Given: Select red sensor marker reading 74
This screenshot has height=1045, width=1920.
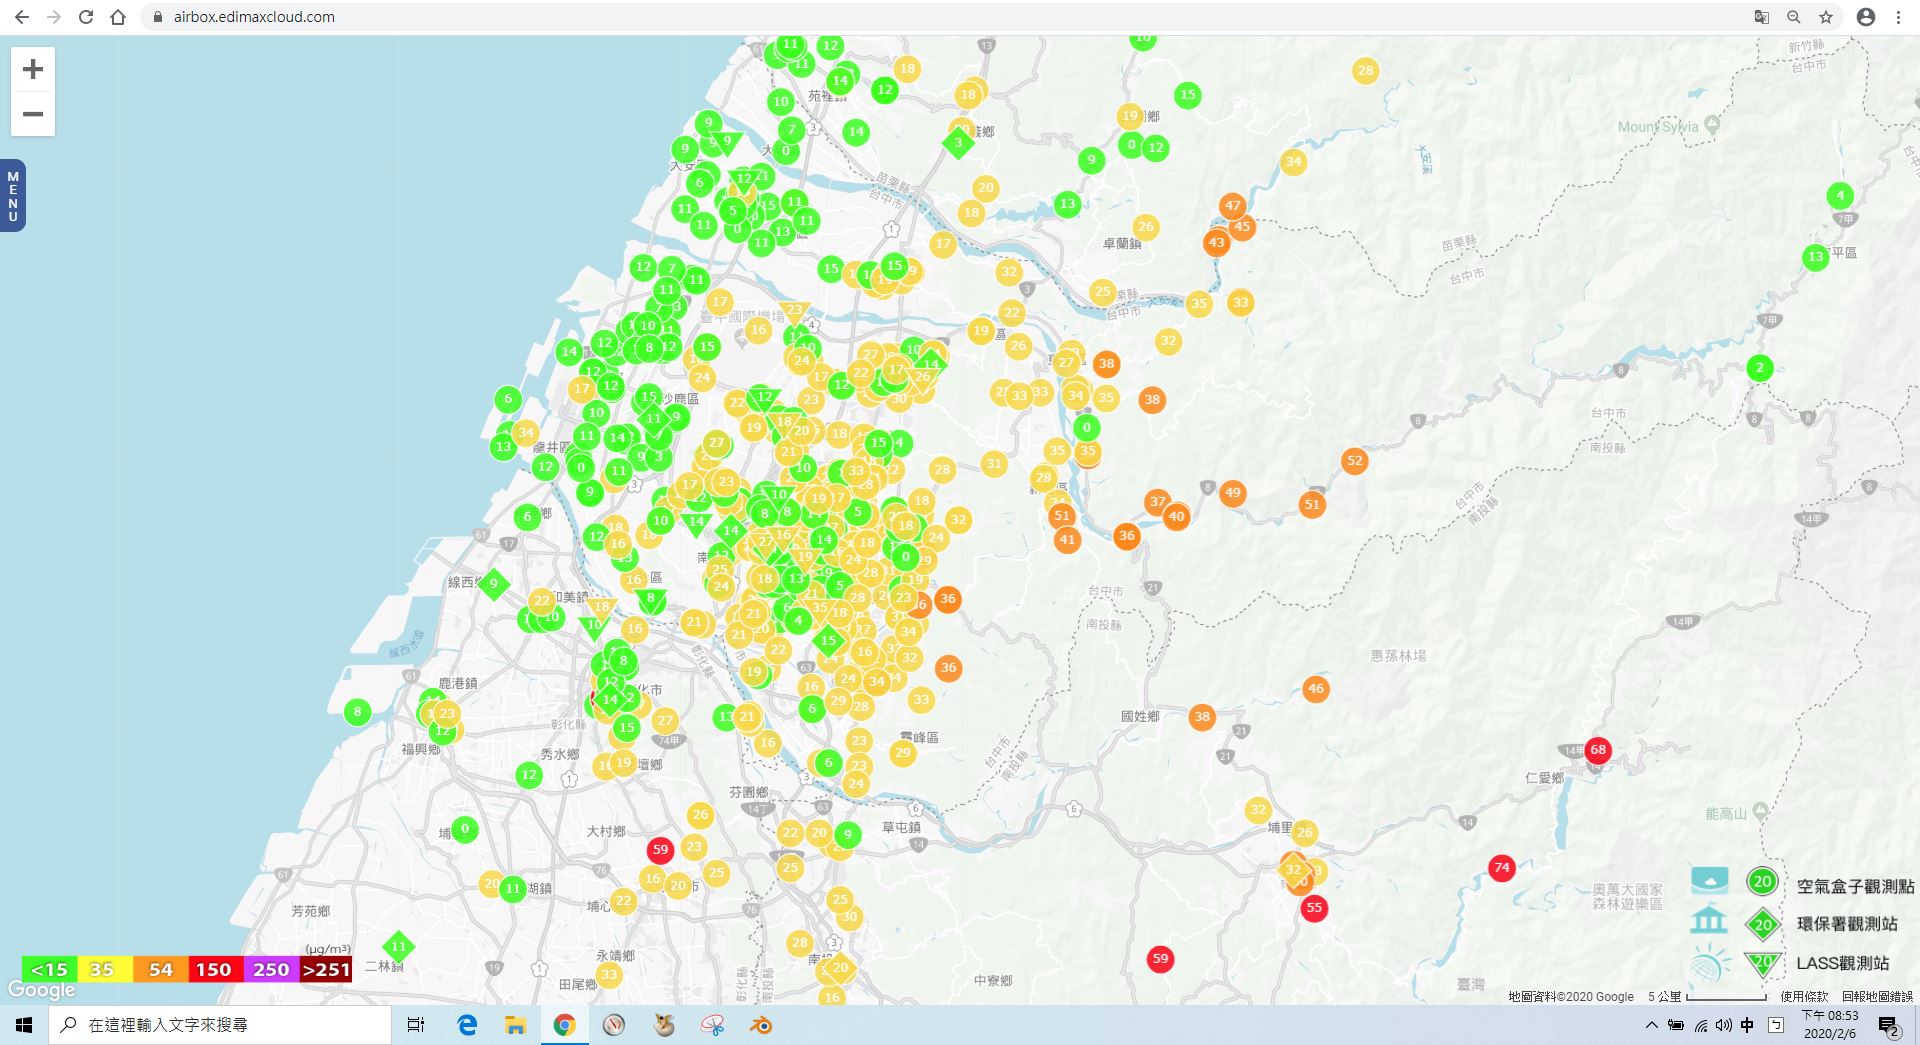Looking at the screenshot, I should tap(1501, 868).
